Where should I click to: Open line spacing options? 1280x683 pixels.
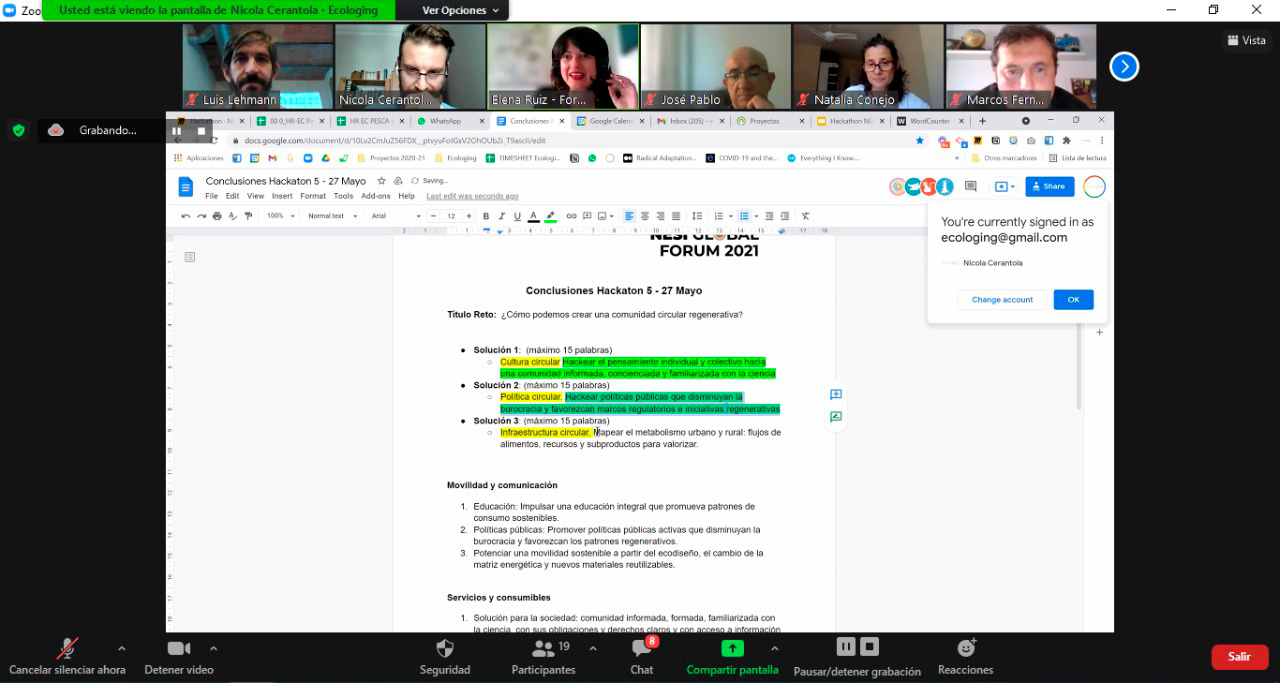pyautogui.click(x=697, y=216)
